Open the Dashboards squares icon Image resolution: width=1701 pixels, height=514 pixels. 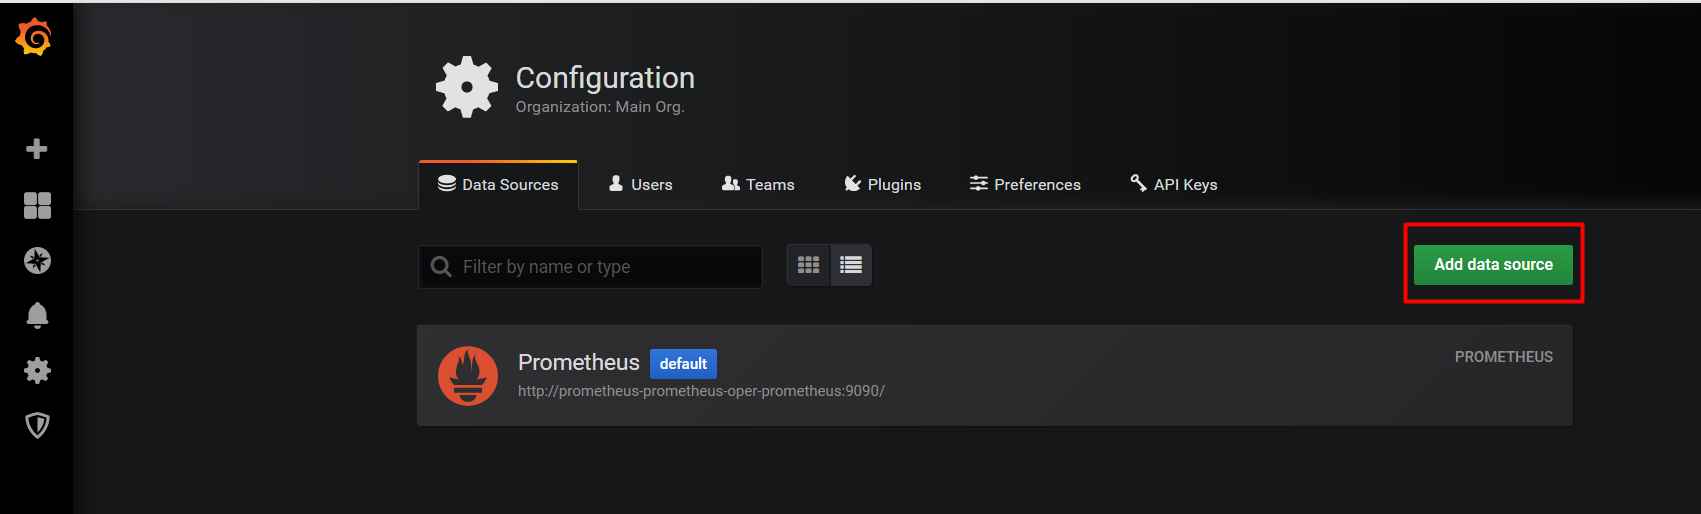(37, 205)
